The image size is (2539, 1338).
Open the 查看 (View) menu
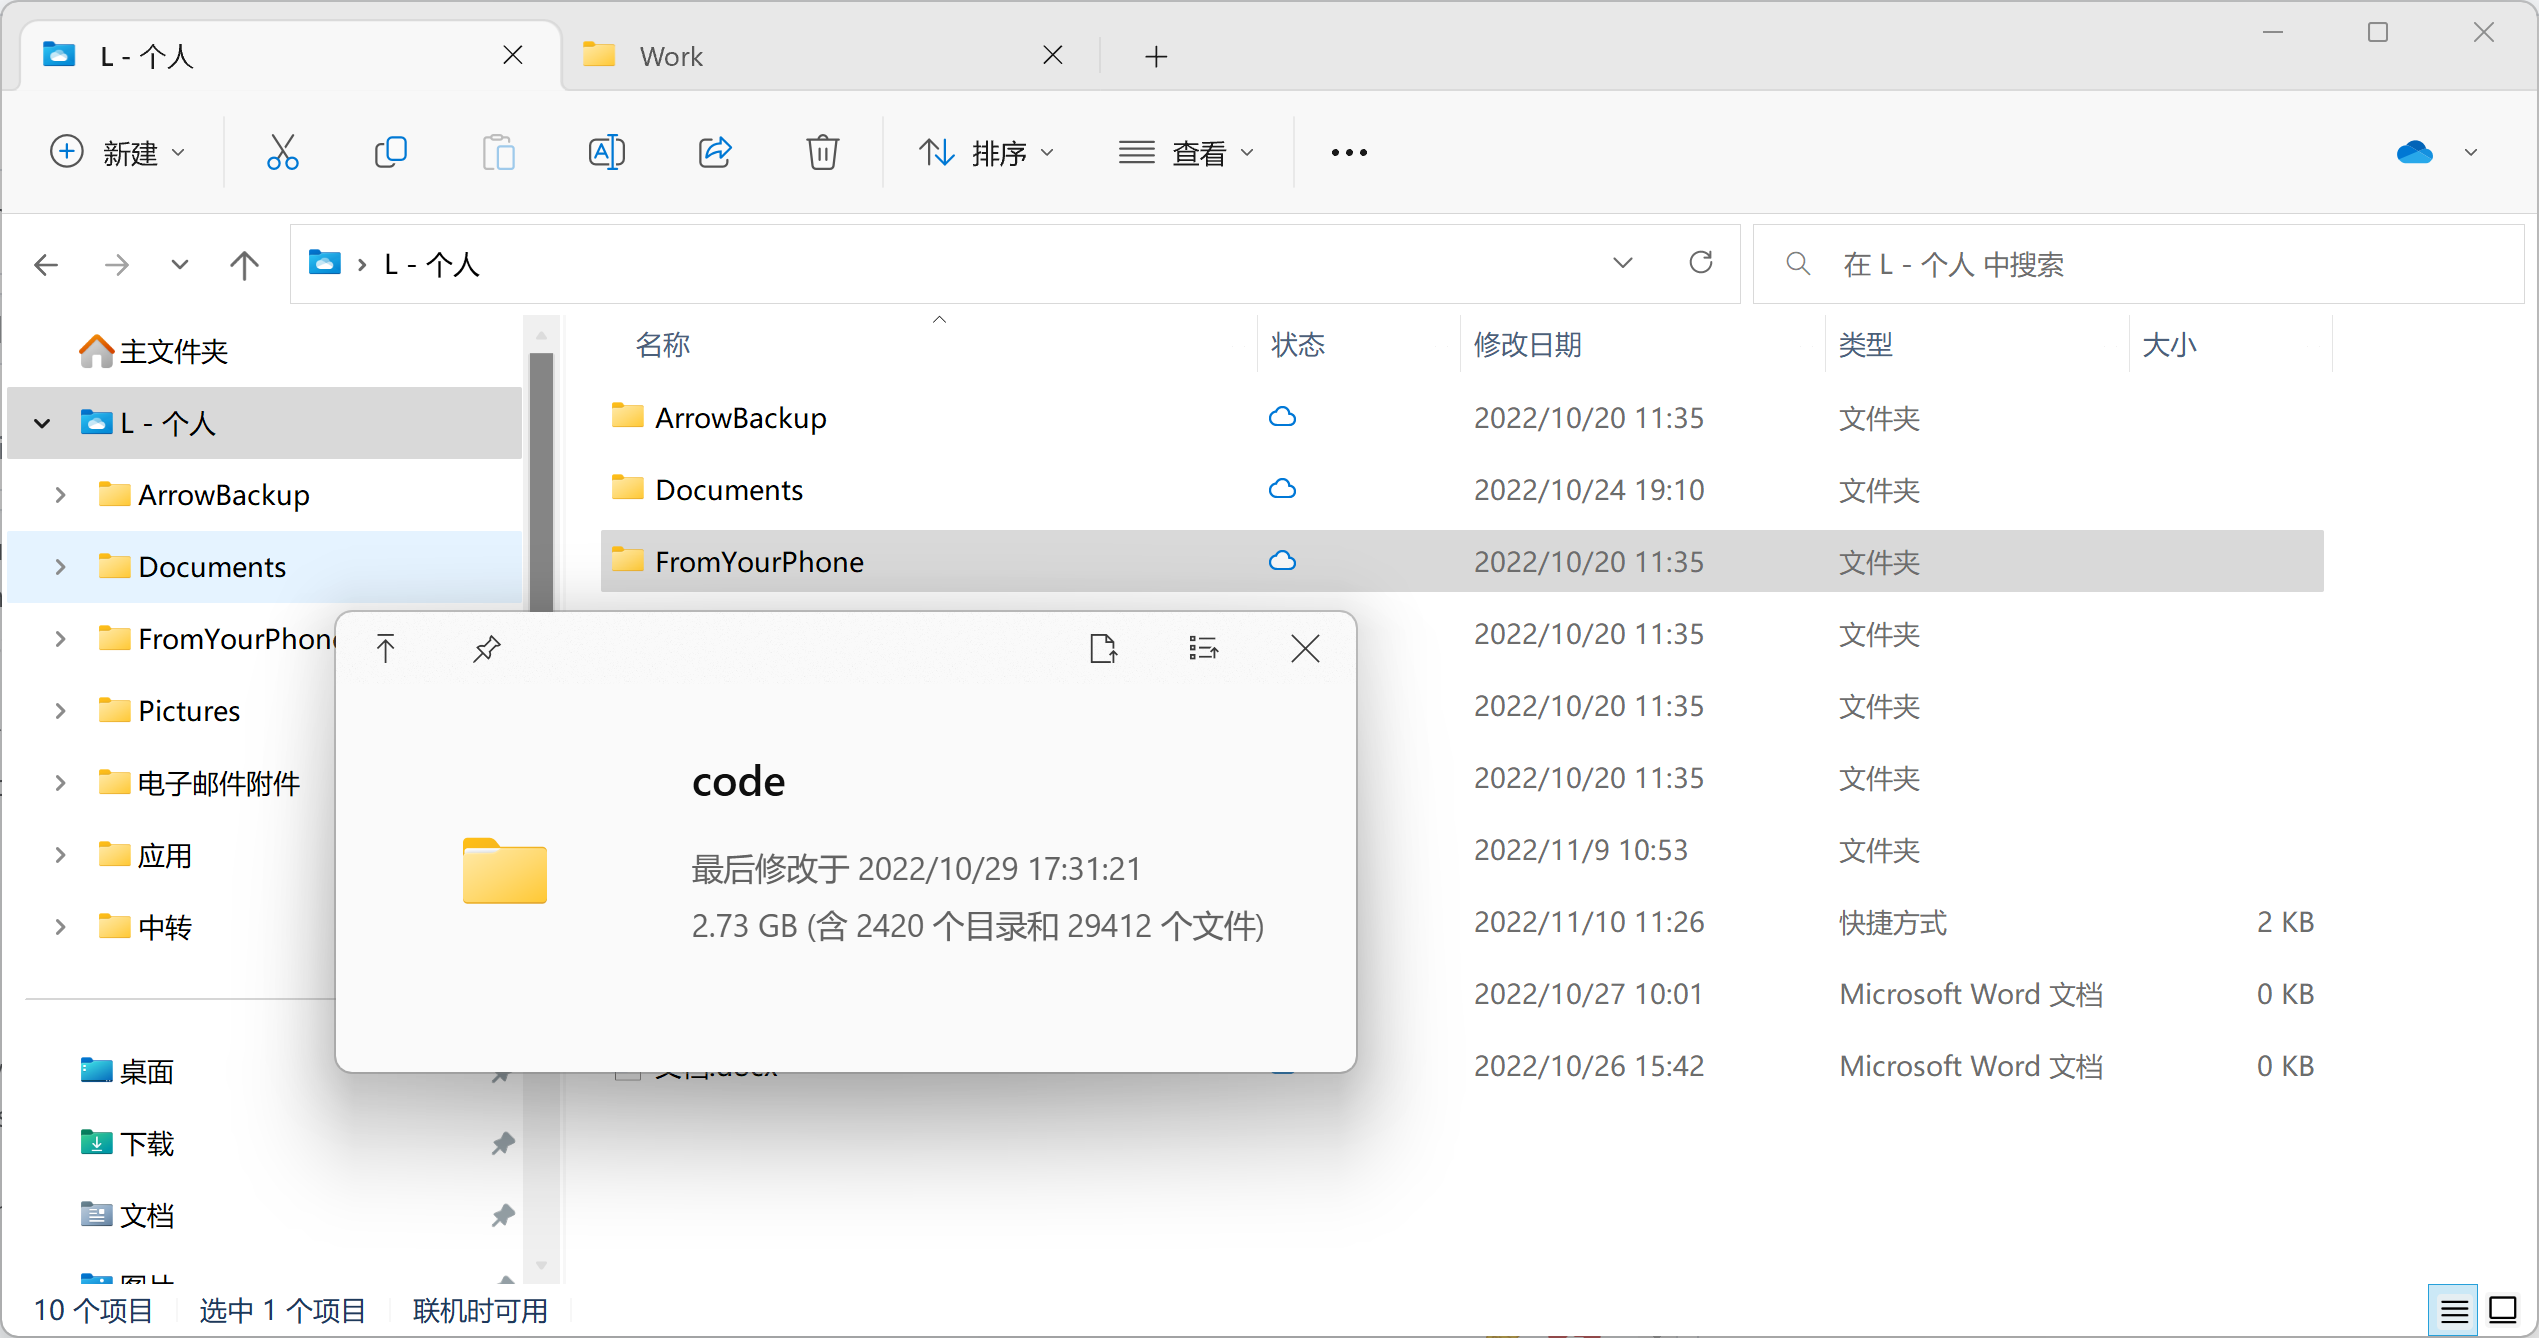click(1188, 152)
